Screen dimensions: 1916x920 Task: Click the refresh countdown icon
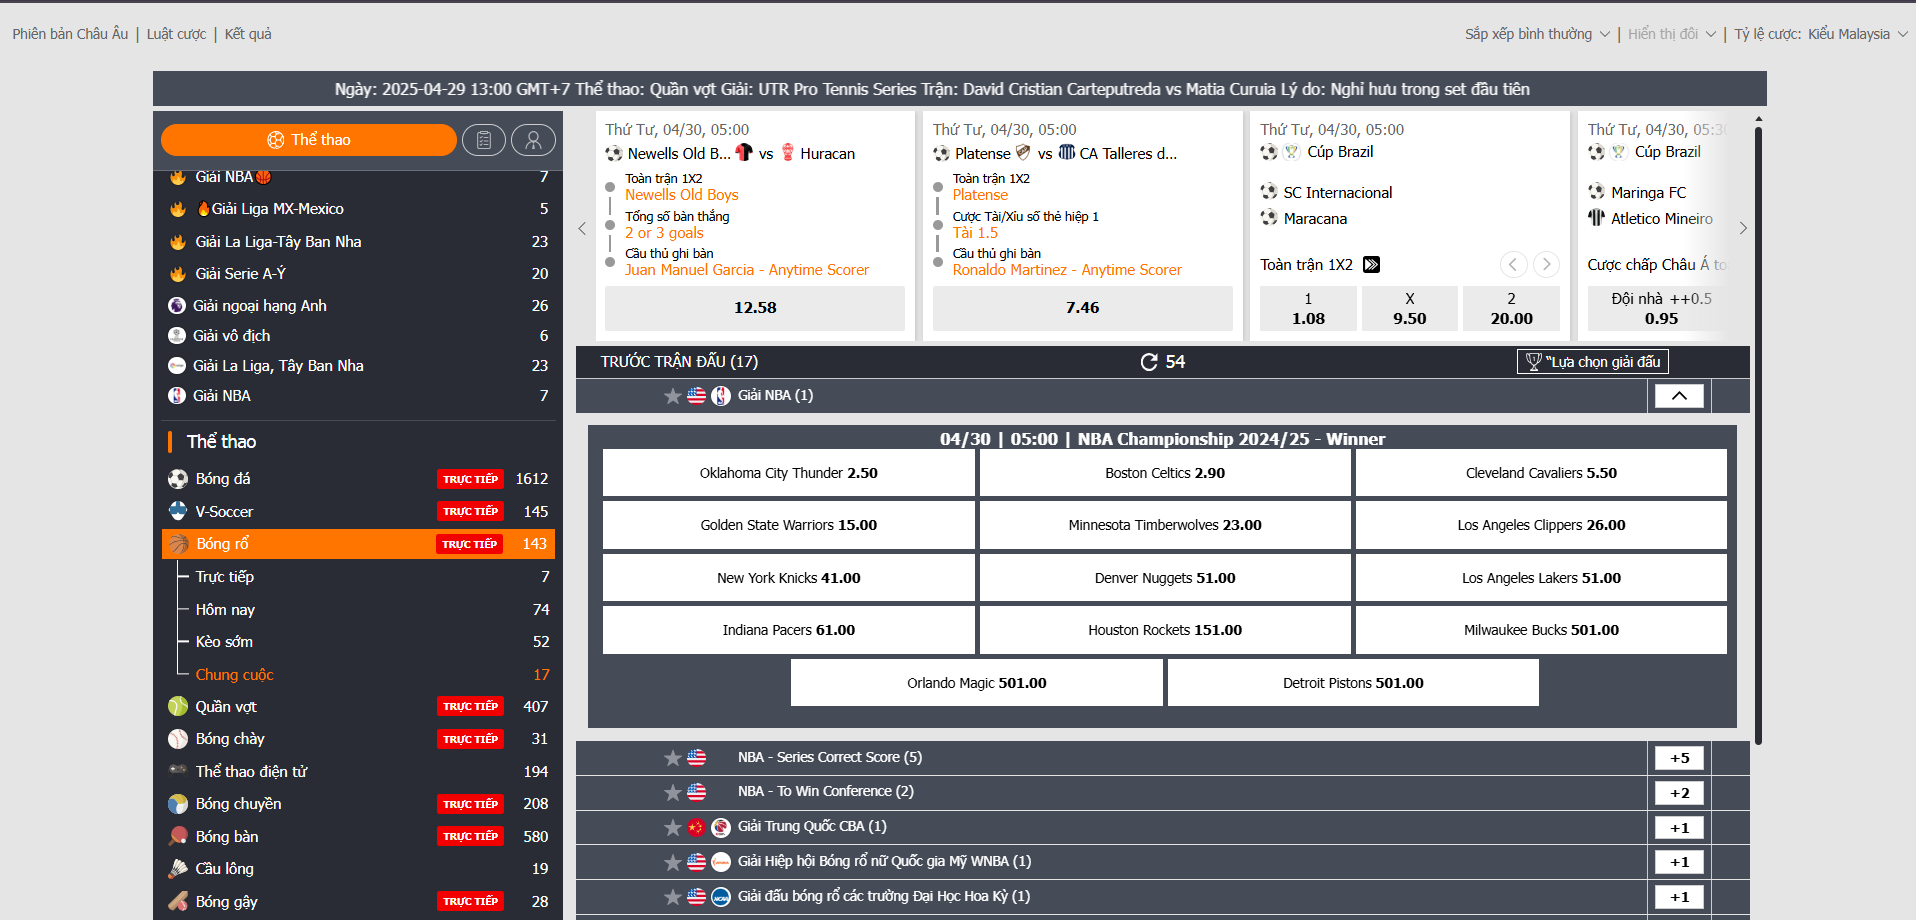1149,362
